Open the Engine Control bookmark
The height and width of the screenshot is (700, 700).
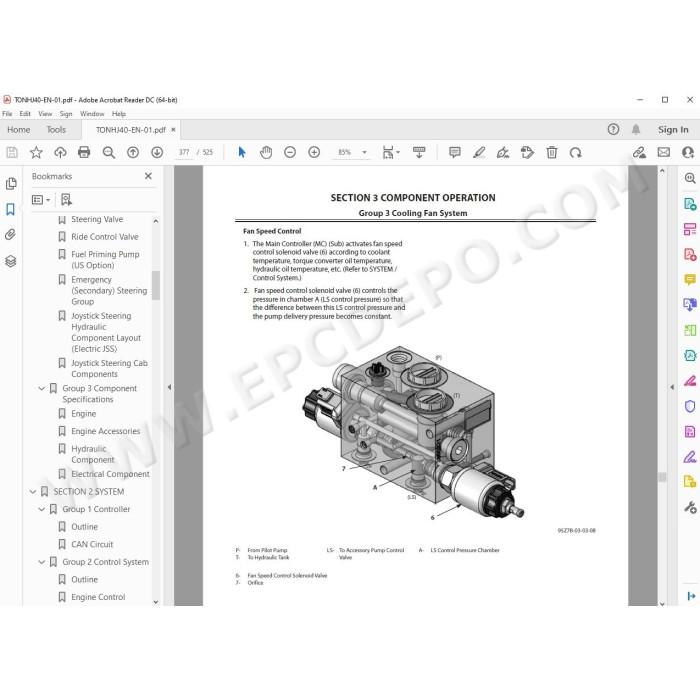coord(98,597)
